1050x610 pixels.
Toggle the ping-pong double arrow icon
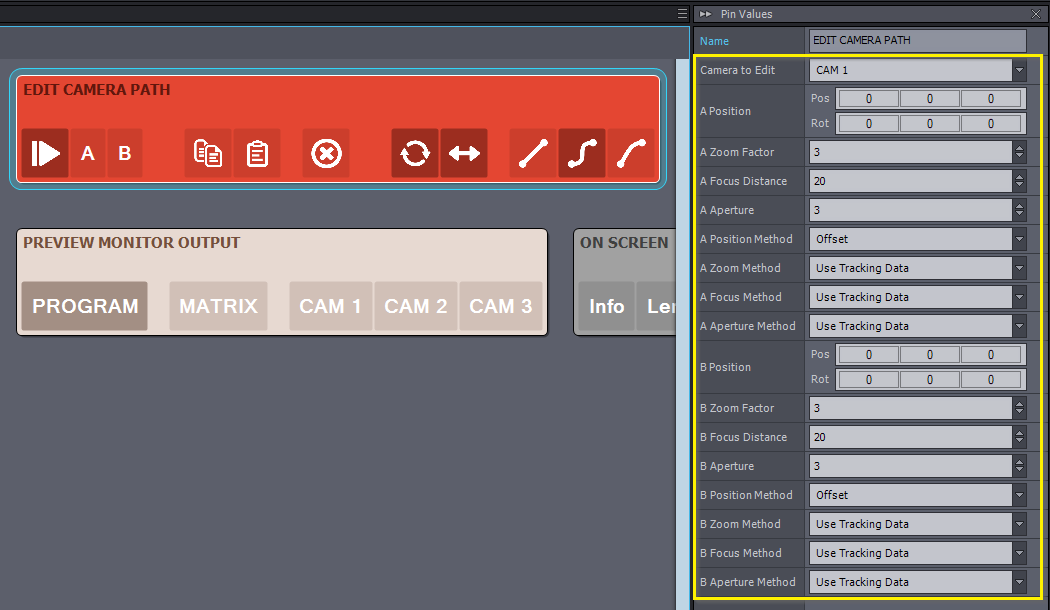[464, 153]
